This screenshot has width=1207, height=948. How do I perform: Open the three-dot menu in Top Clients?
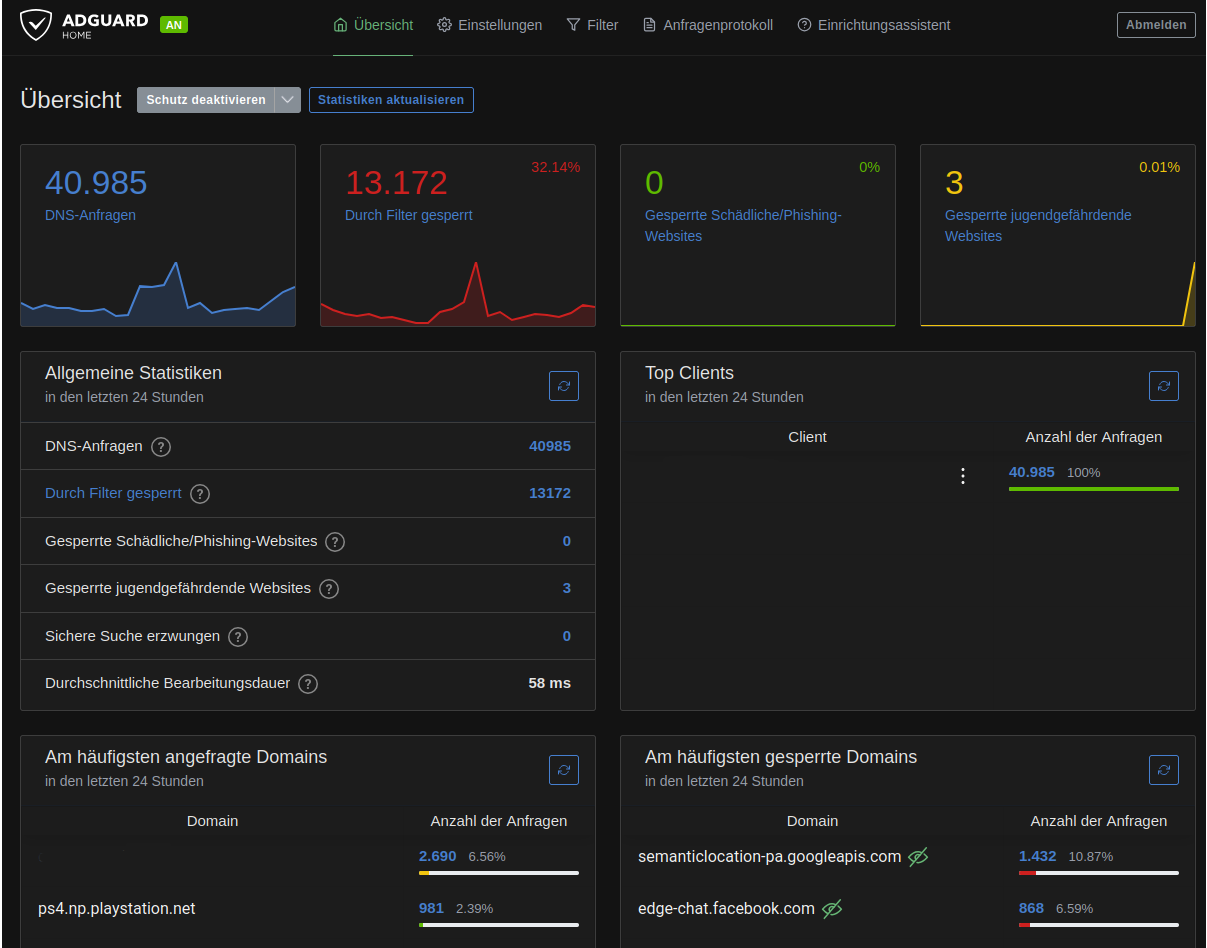[963, 476]
